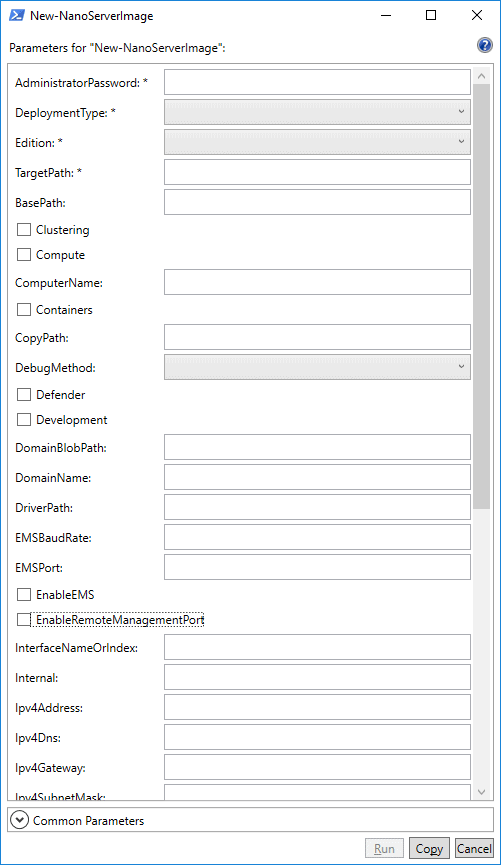Click the Copy button
The image size is (501, 865).
pyautogui.click(x=429, y=848)
